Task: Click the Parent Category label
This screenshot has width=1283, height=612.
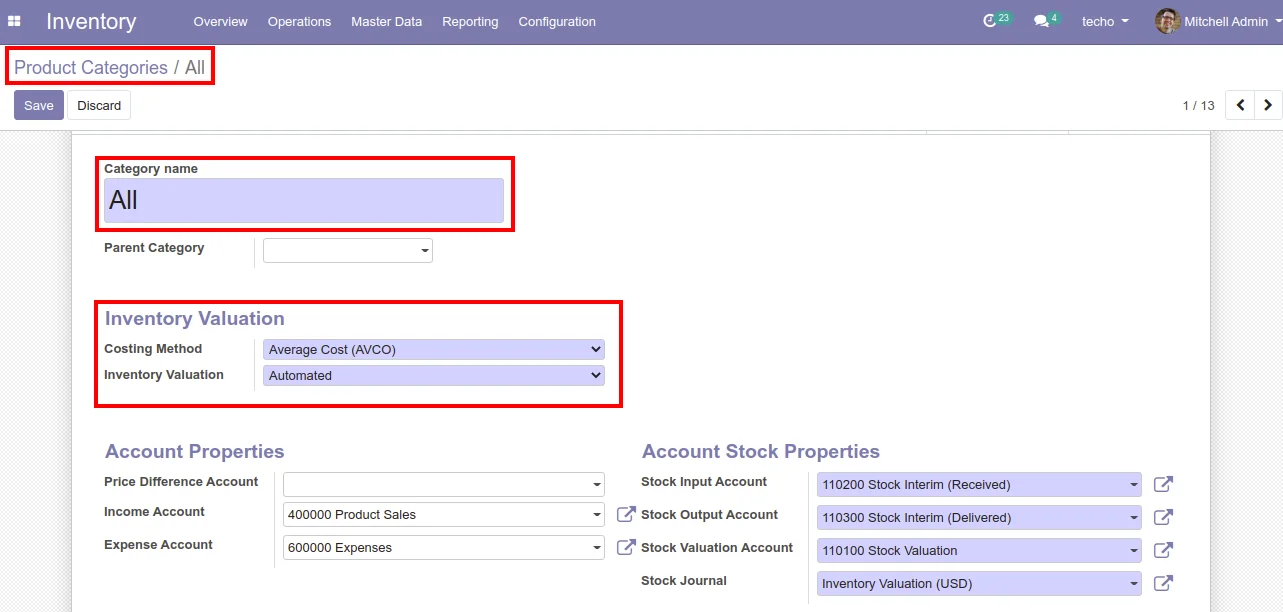Action: tap(154, 248)
